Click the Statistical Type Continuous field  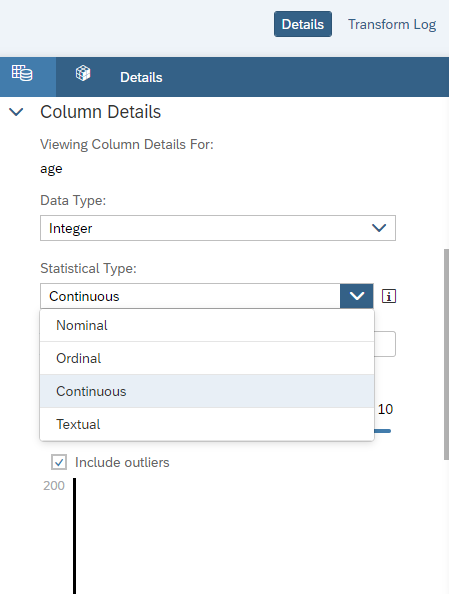[190, 296]
